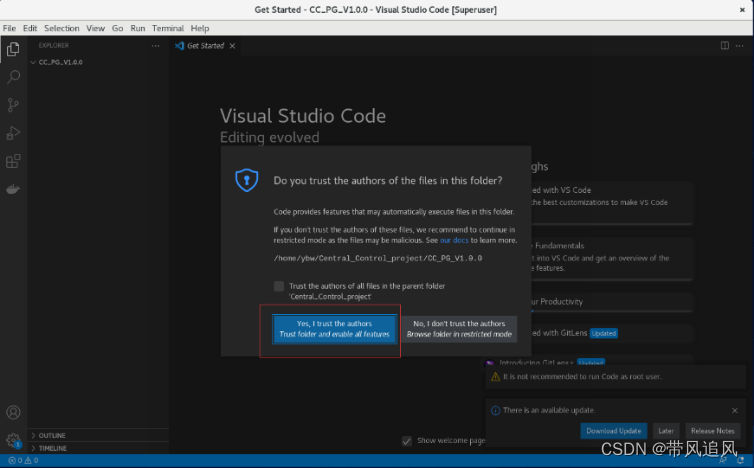Open the Run and Debug icon
754x468 pixels.
(x=13, y=133)
